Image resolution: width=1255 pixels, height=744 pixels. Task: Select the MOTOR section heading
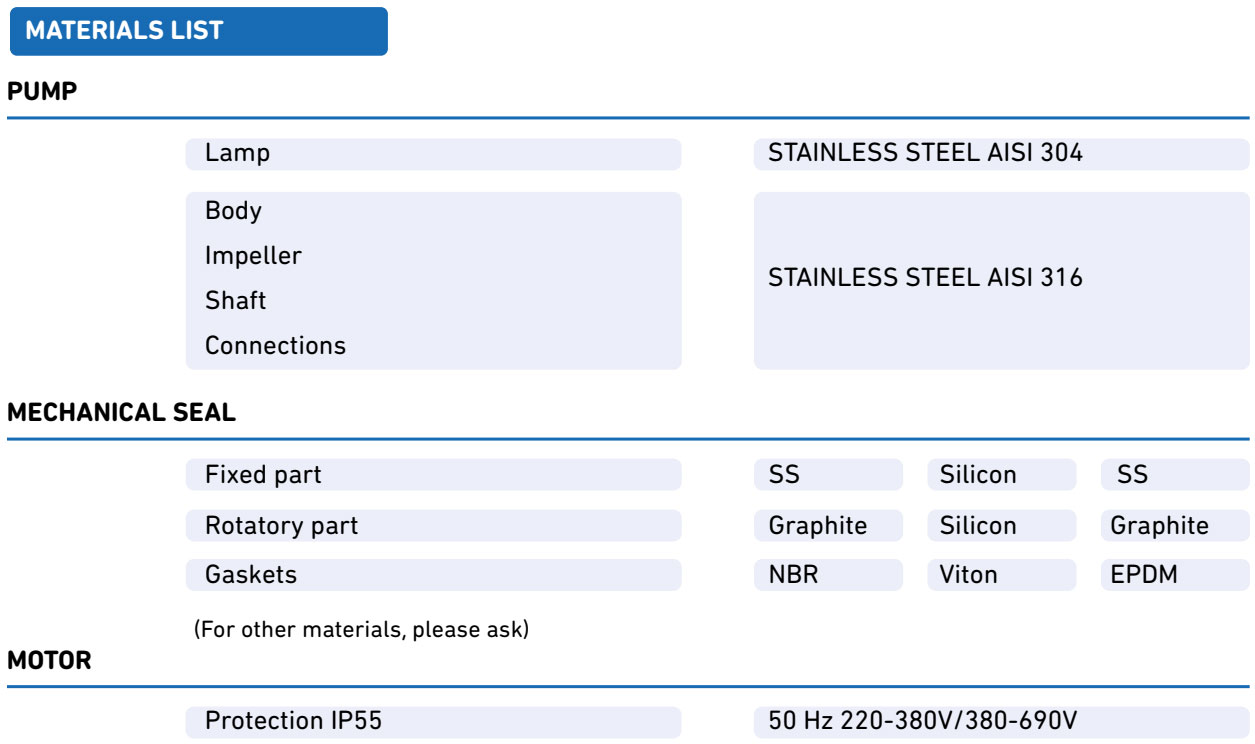coord(49,660)
